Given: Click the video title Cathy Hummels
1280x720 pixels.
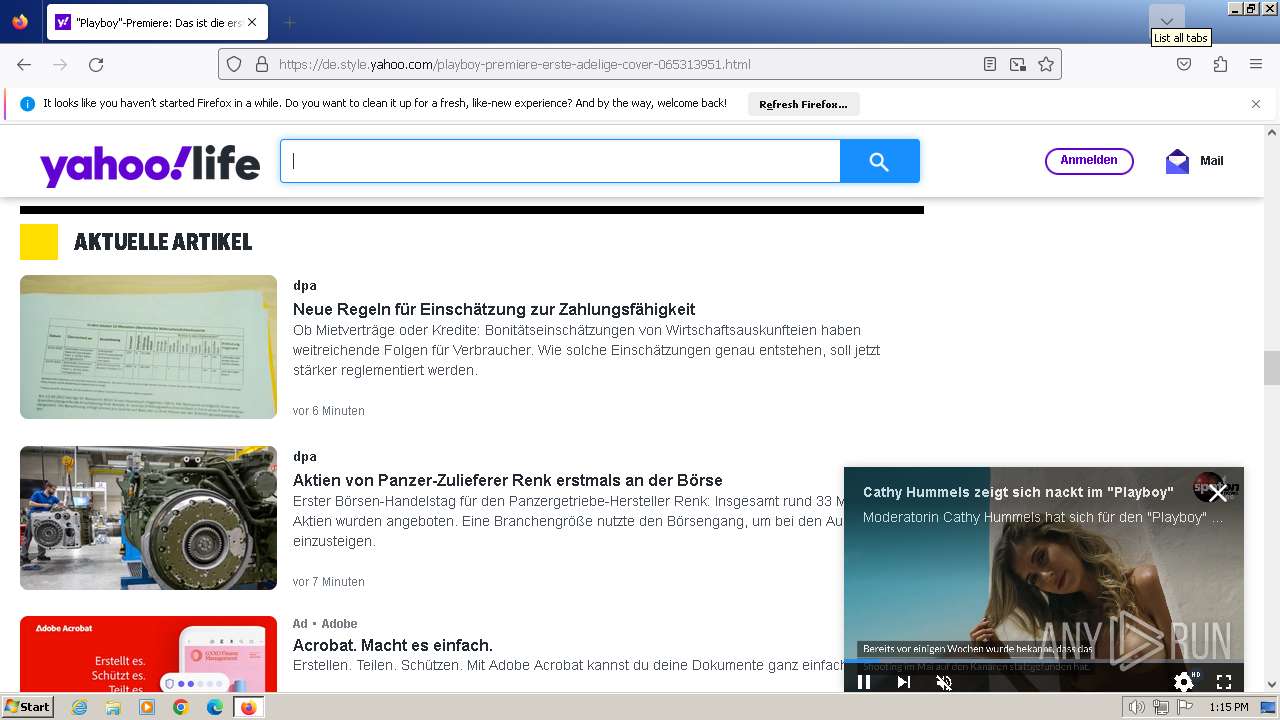Looking at the screenshot, I should 1018,492.
